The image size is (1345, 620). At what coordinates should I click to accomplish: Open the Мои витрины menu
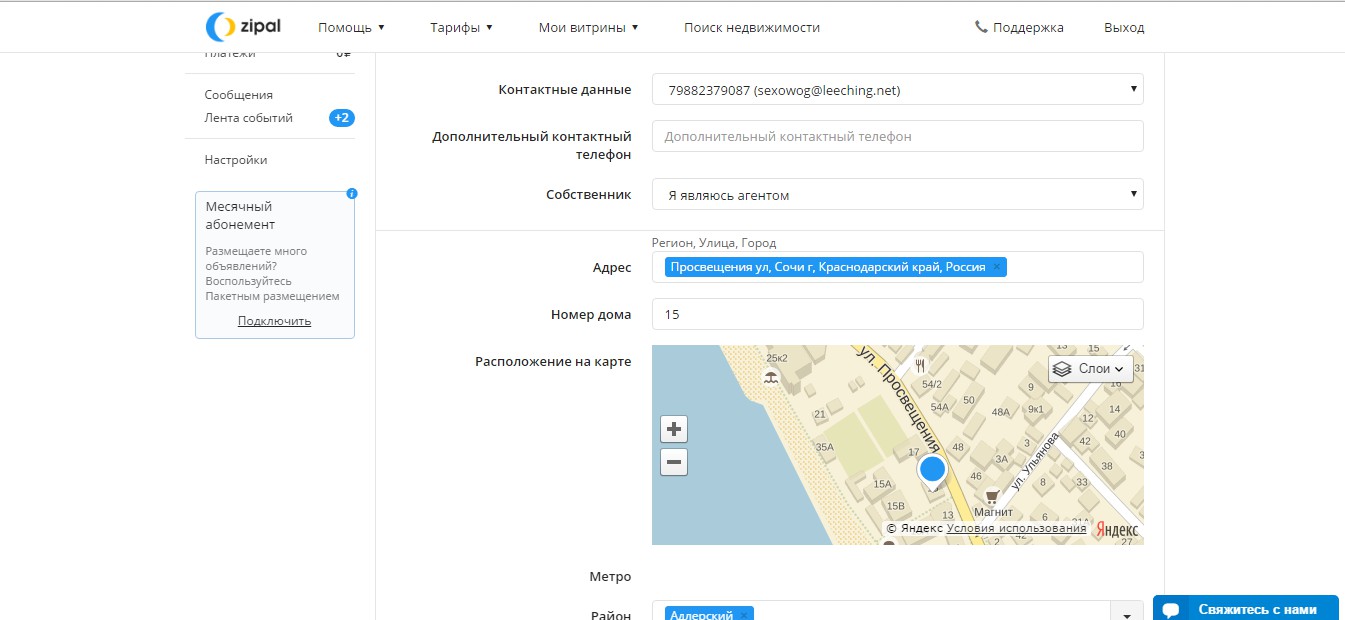coord(588,28)
